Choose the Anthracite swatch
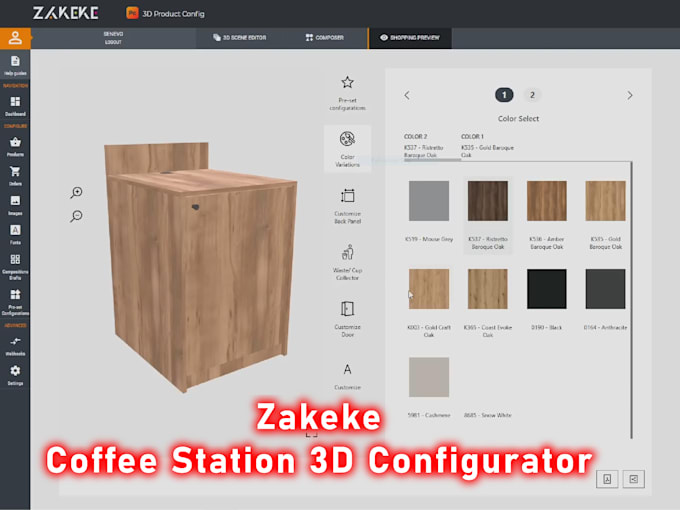 (605, 289)
